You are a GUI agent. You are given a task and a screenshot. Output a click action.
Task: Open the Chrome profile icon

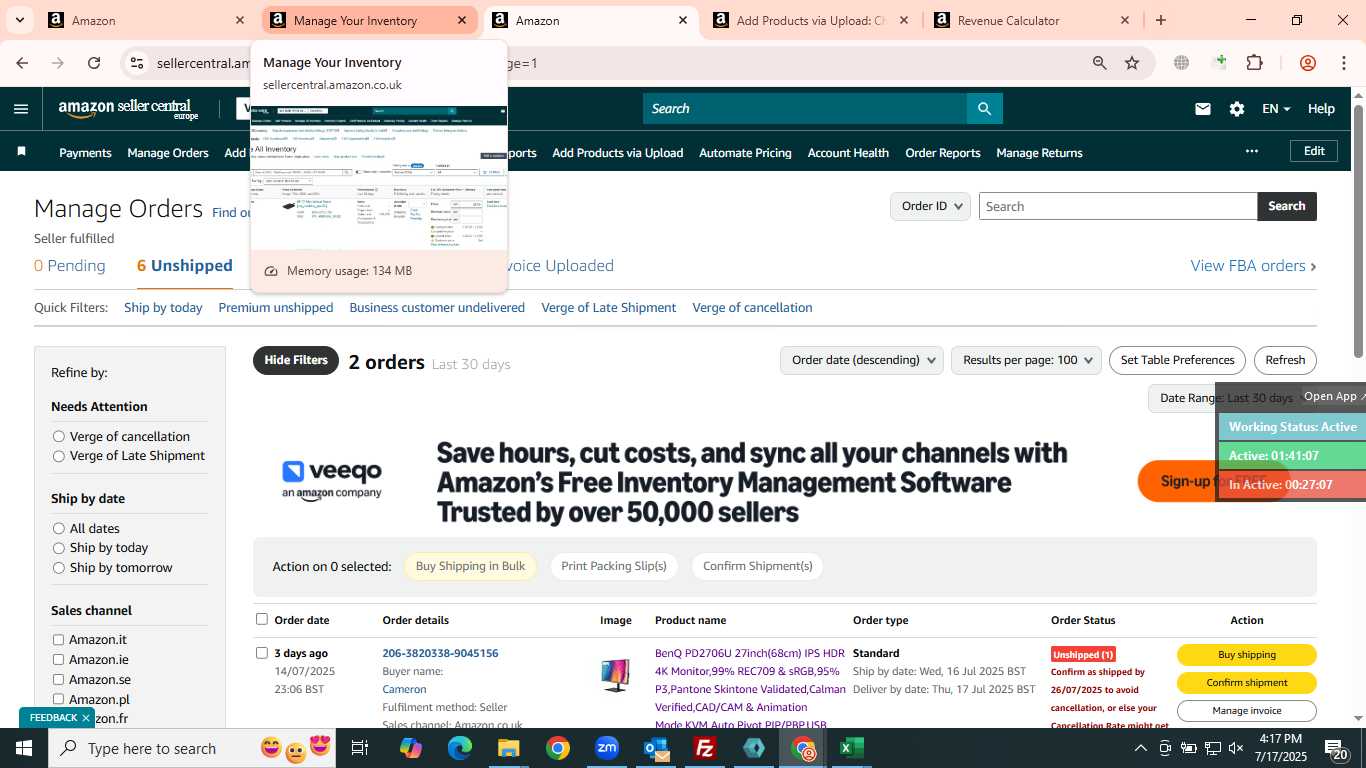1308,63
